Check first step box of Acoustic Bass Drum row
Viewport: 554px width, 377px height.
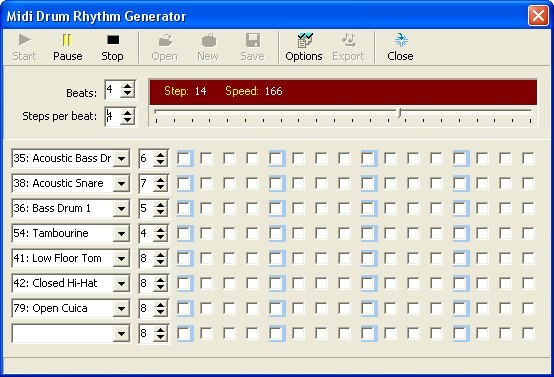coord(184,158)
